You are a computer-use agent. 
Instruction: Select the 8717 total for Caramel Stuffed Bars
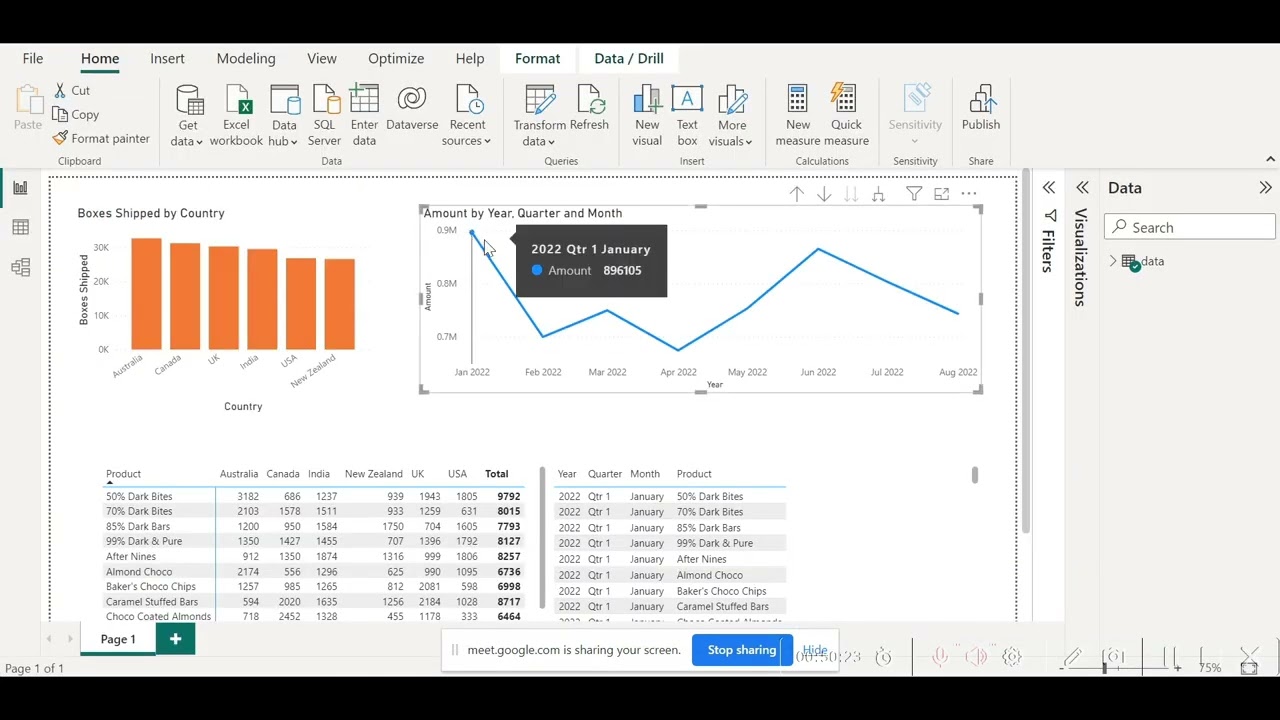[x=509, y=602]
